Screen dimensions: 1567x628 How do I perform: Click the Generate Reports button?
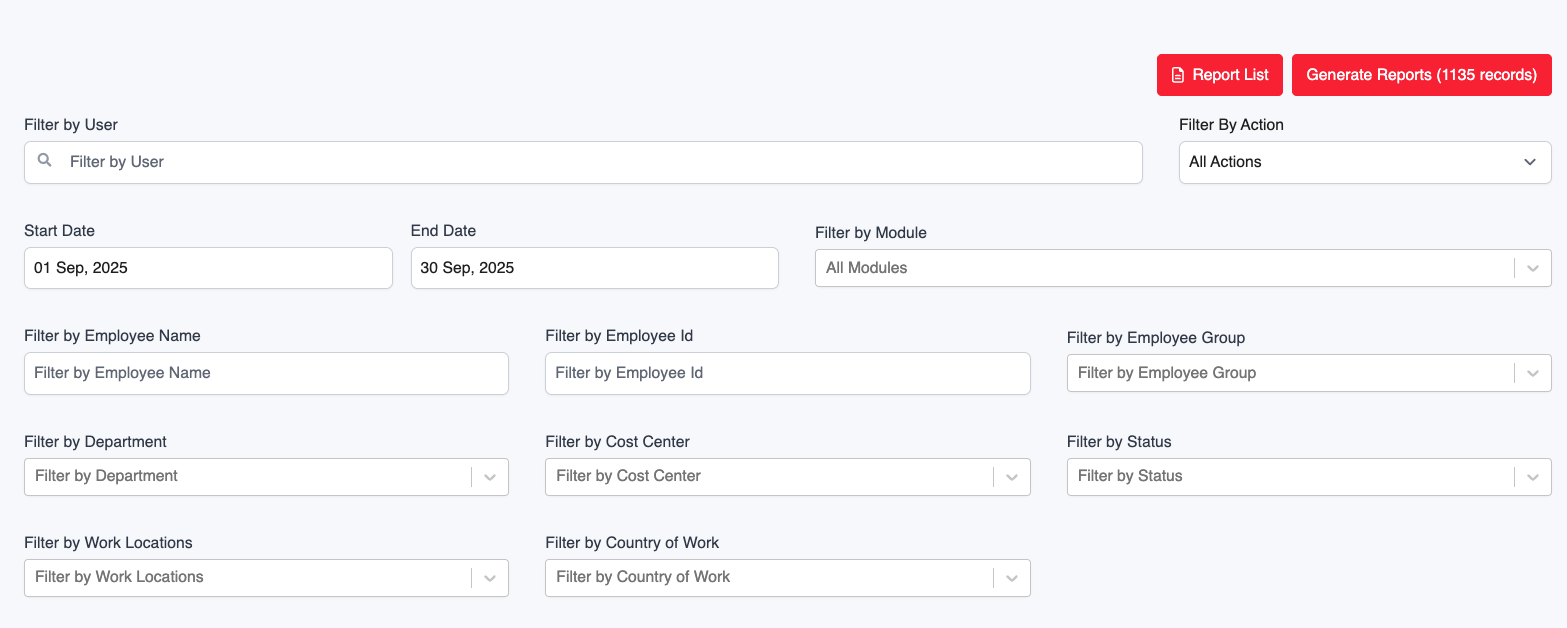1421,75
